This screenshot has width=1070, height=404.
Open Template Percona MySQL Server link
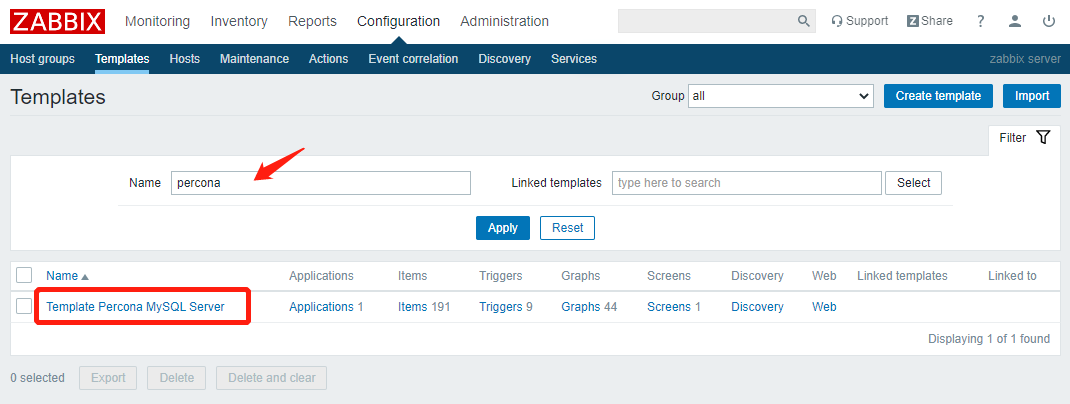tap(135, 307)
